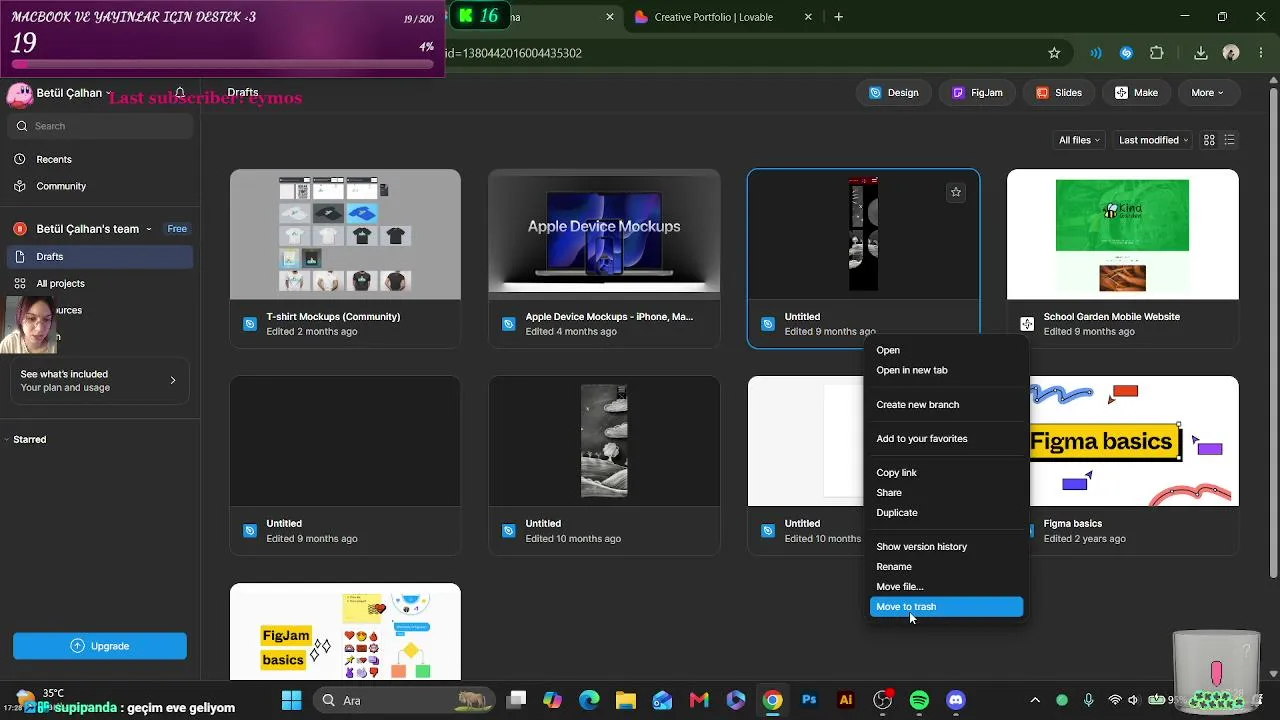Screen dimensions: 1280x720
Task: Open Figma notifications bell
Action: pos(180,93)
